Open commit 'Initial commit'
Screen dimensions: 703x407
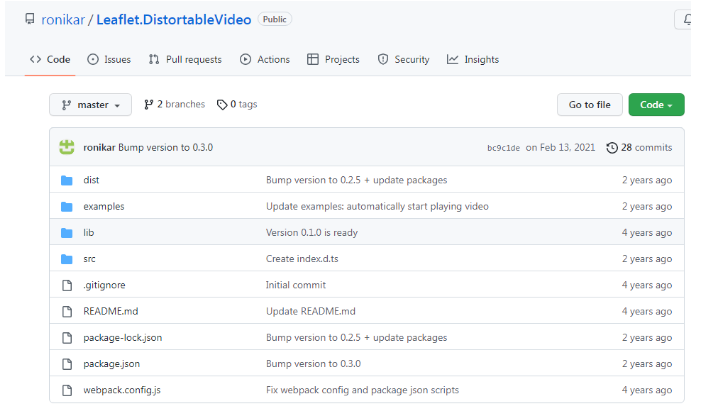[x=296, y=285]
